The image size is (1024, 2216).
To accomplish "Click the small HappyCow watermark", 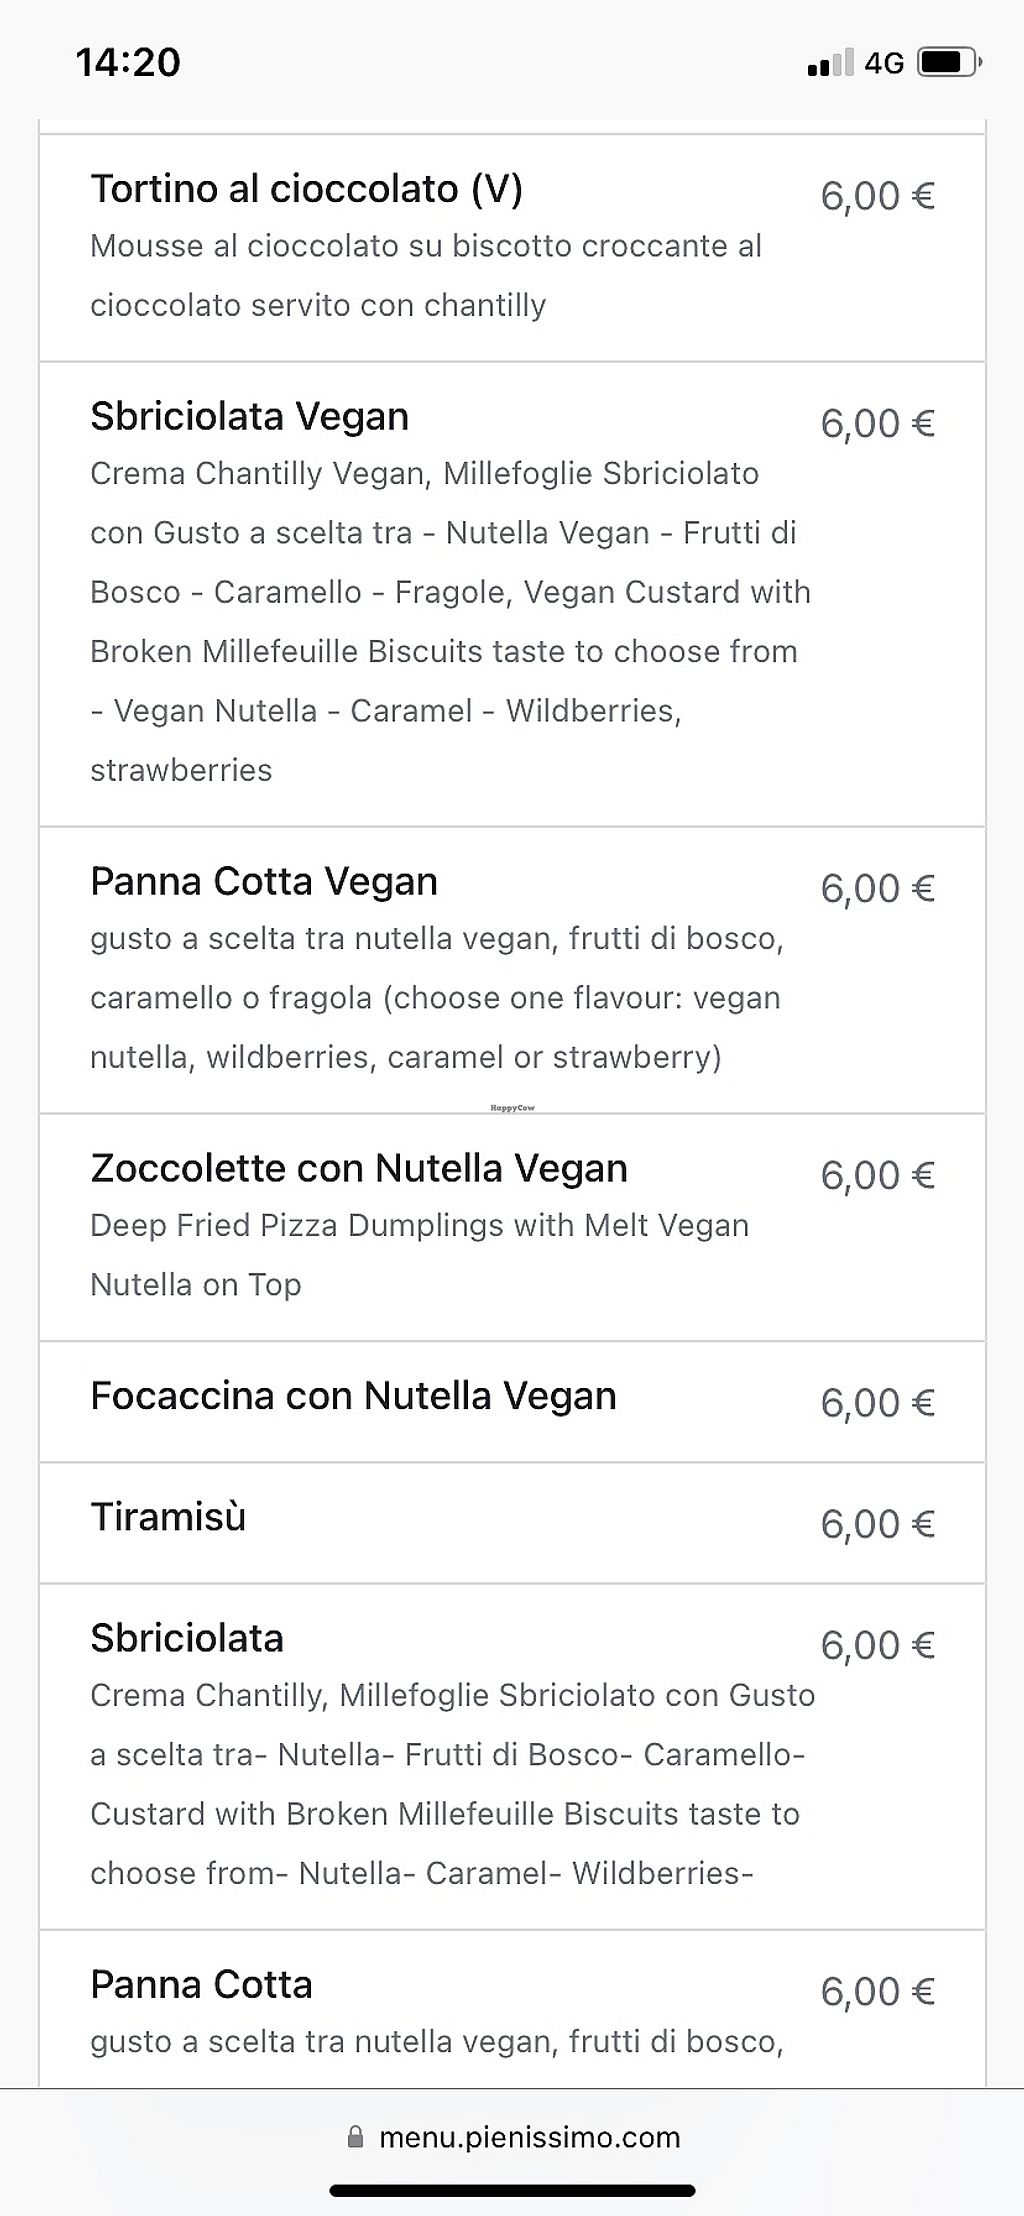I will tap(512, 1108).
